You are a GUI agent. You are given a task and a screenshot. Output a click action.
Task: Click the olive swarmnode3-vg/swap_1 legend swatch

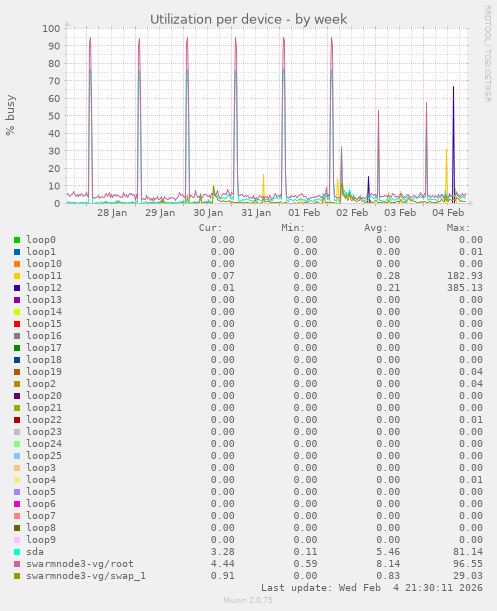17,576
